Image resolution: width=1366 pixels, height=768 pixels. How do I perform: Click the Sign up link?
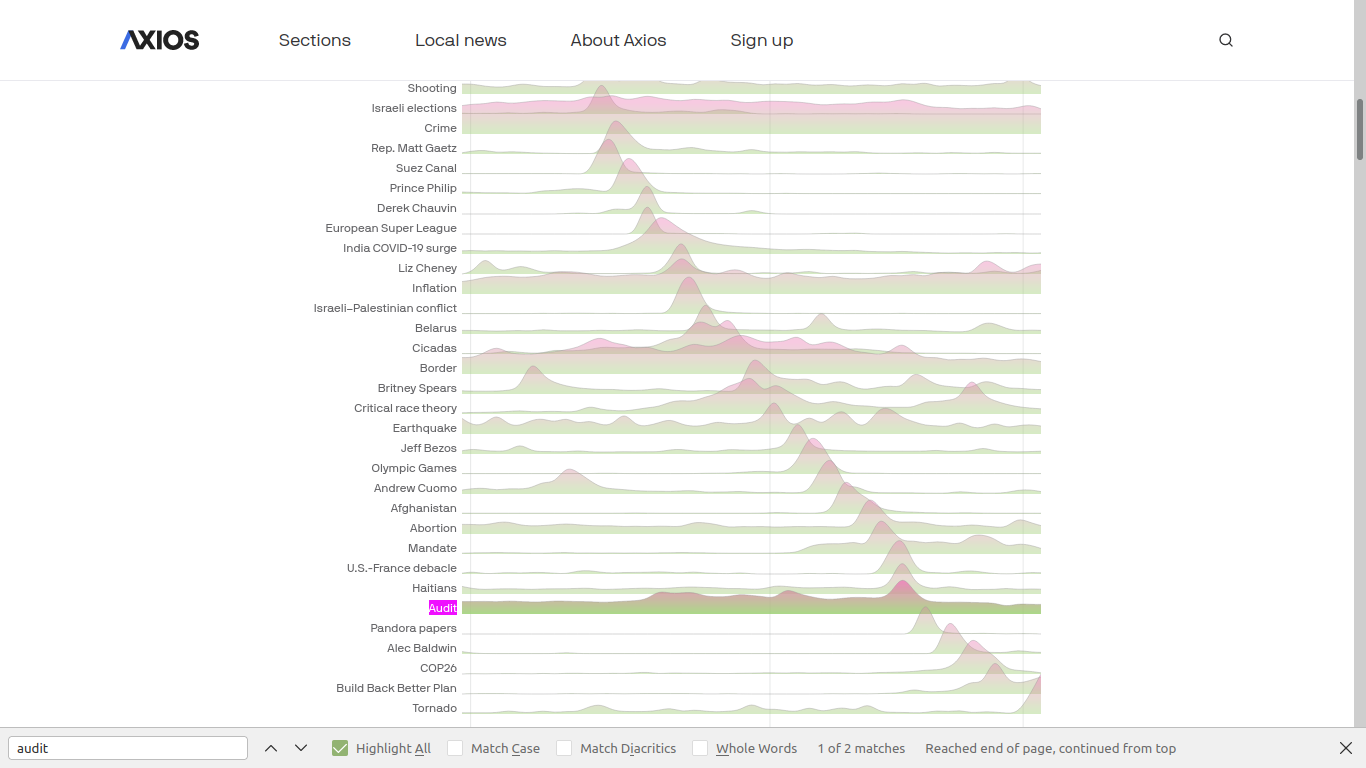point(762,40)
